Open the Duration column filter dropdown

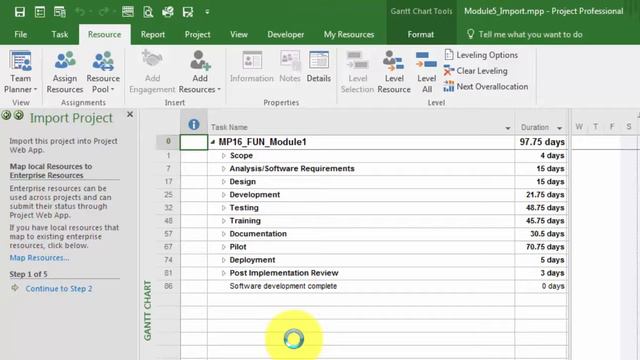(559, 128)
